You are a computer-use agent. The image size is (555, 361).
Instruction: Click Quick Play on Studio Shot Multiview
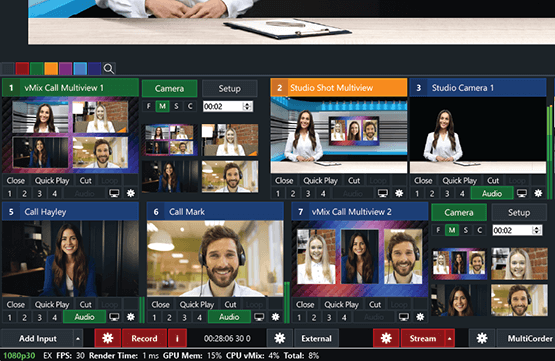(320, 180)
